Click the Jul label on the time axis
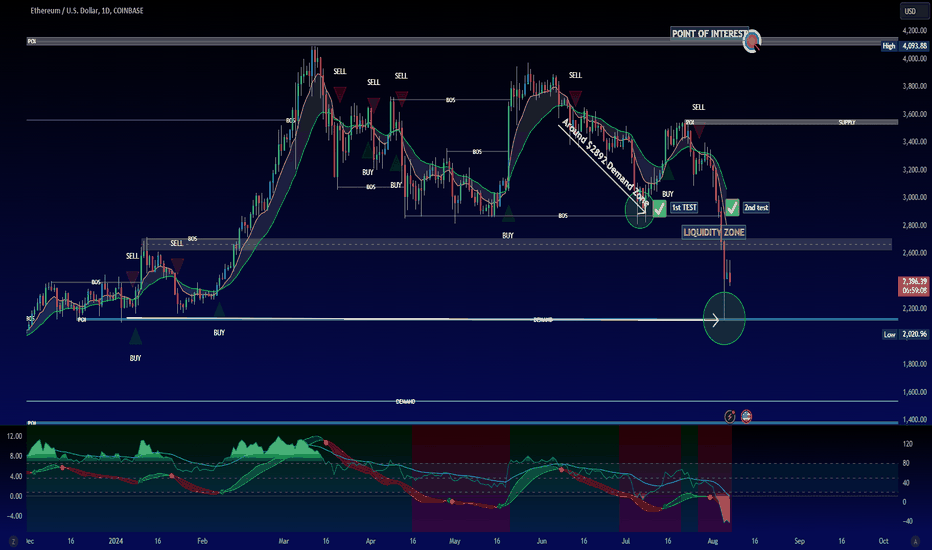This screenshot has width=932, height=550. coord(626,541)
